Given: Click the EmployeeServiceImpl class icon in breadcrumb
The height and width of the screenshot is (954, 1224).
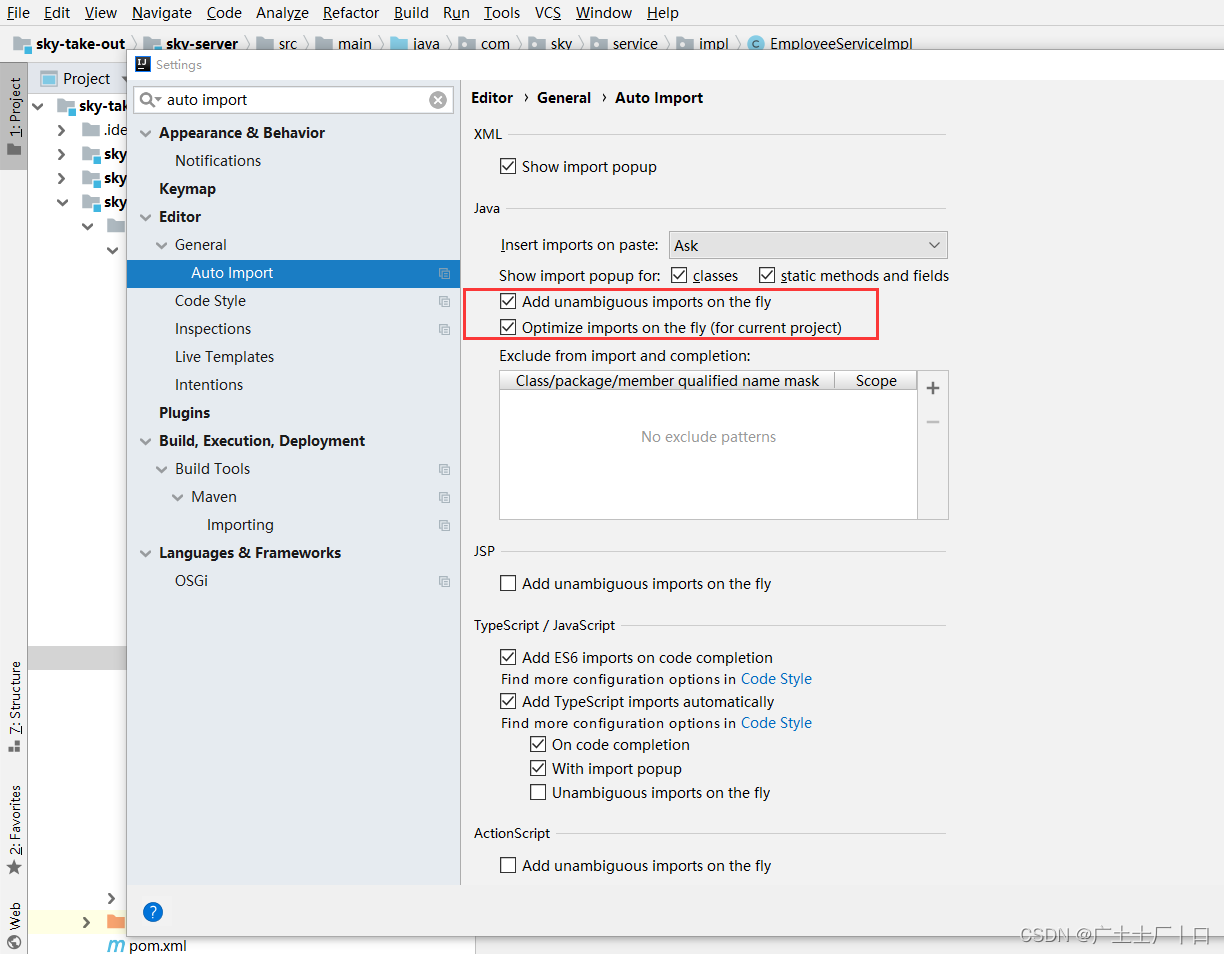Looking at the screenshot, I should tap(756, 44).
